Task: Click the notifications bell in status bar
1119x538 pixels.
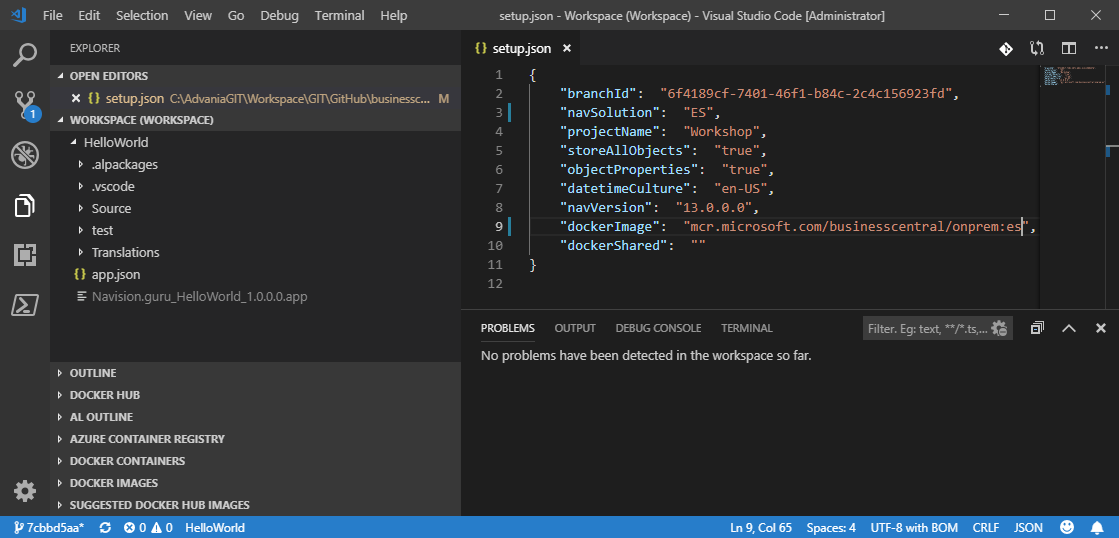Action: [1098, 527]
